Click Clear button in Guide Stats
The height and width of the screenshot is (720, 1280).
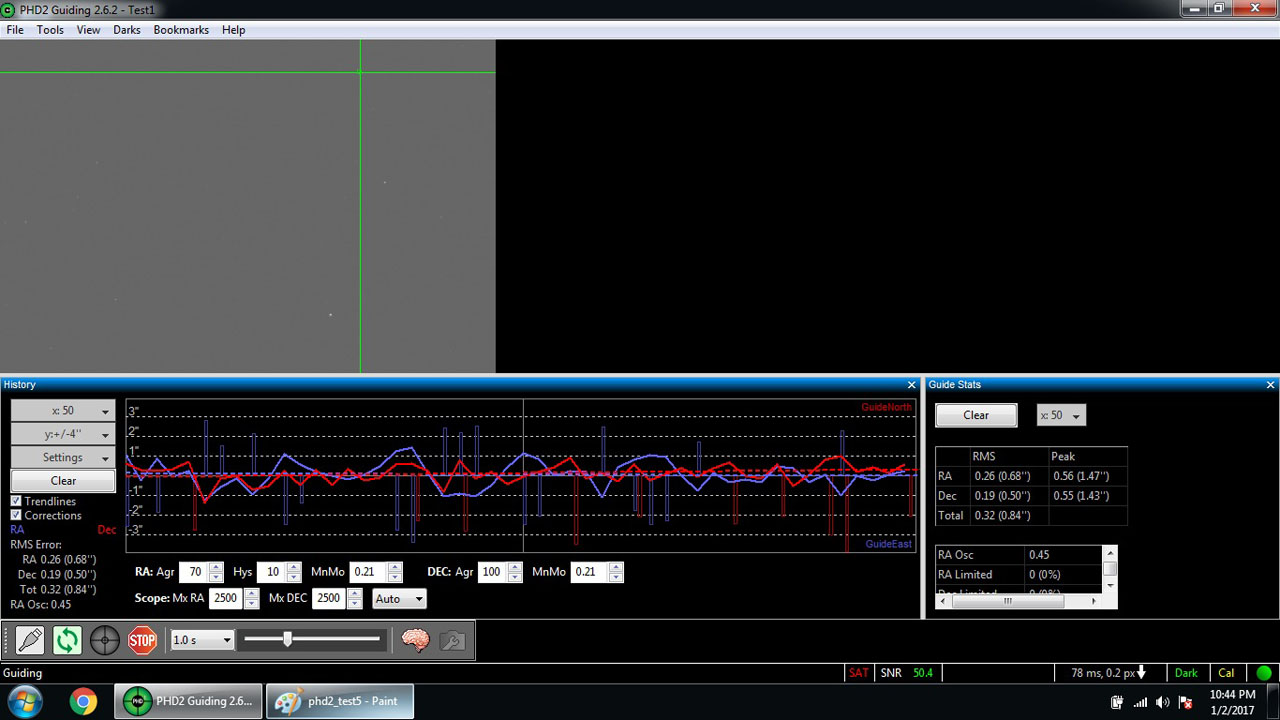click(x=975, y=415)
